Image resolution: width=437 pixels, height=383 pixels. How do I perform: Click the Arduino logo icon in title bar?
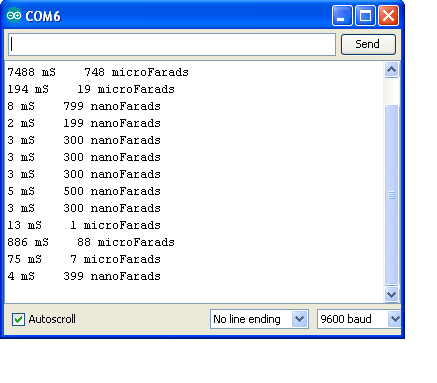(x=14, y=16)
